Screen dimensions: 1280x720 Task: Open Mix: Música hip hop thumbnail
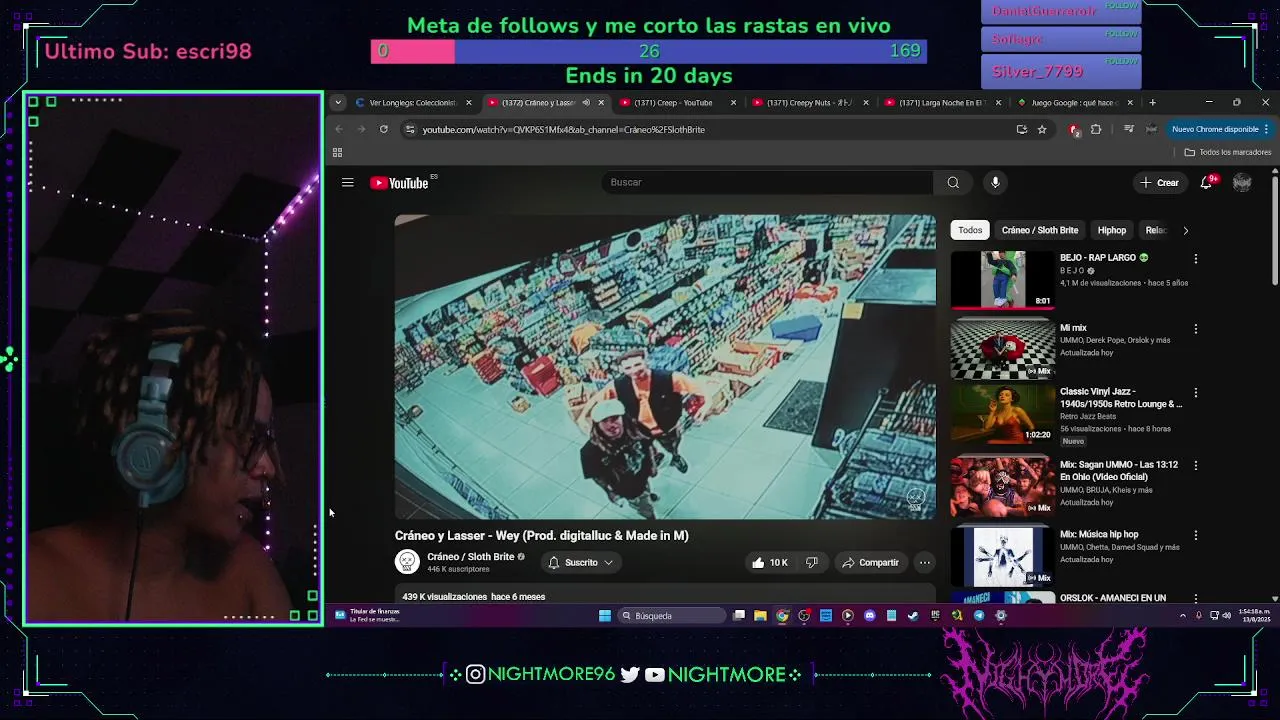click(x=1002, y=556)
